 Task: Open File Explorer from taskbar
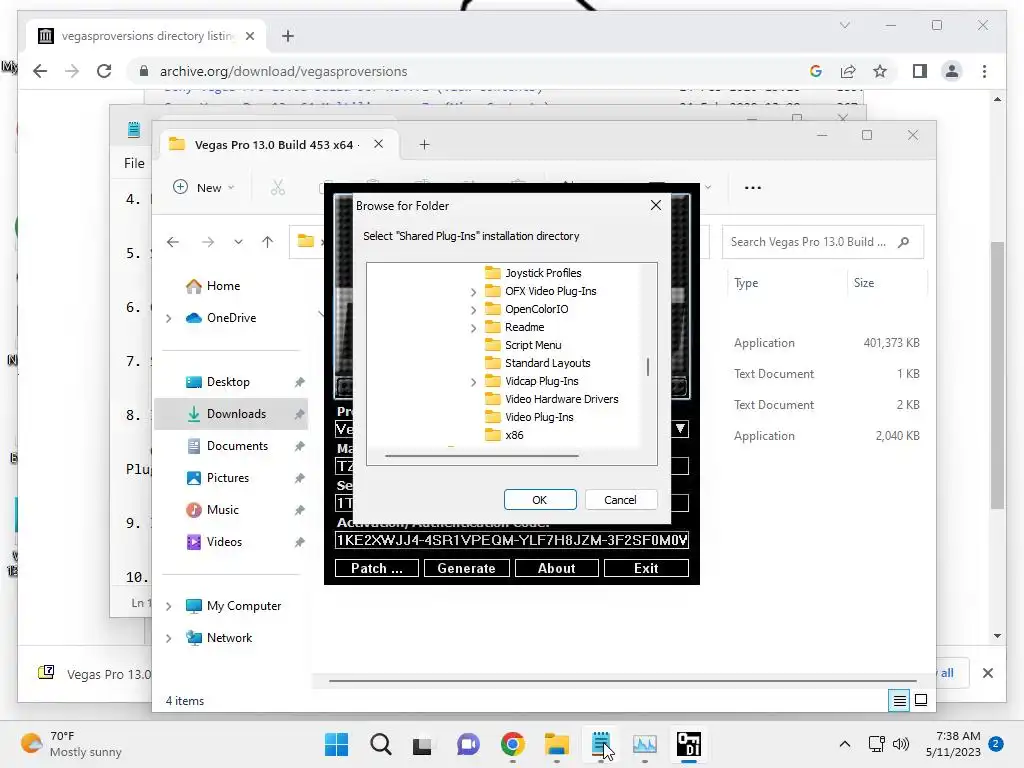tap(556, 744)
